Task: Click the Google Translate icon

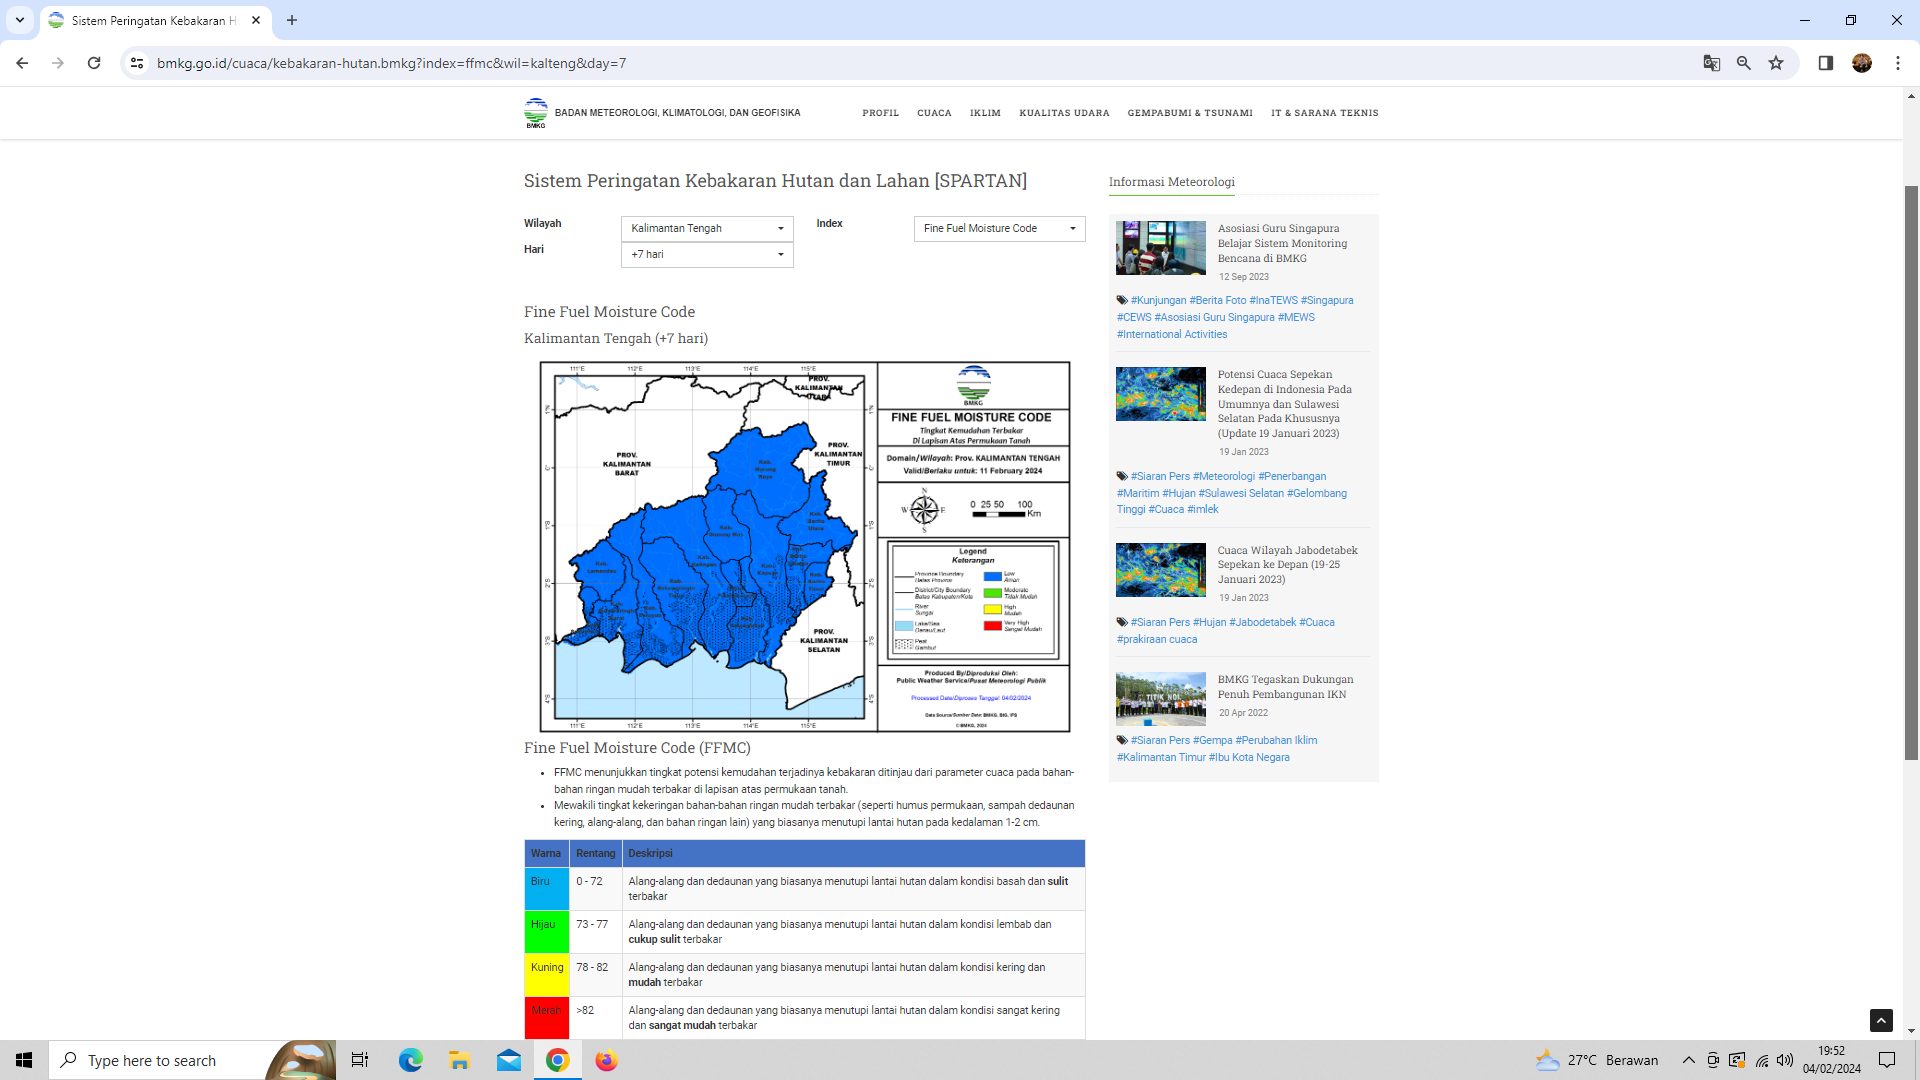Action: coord(1711,63)
